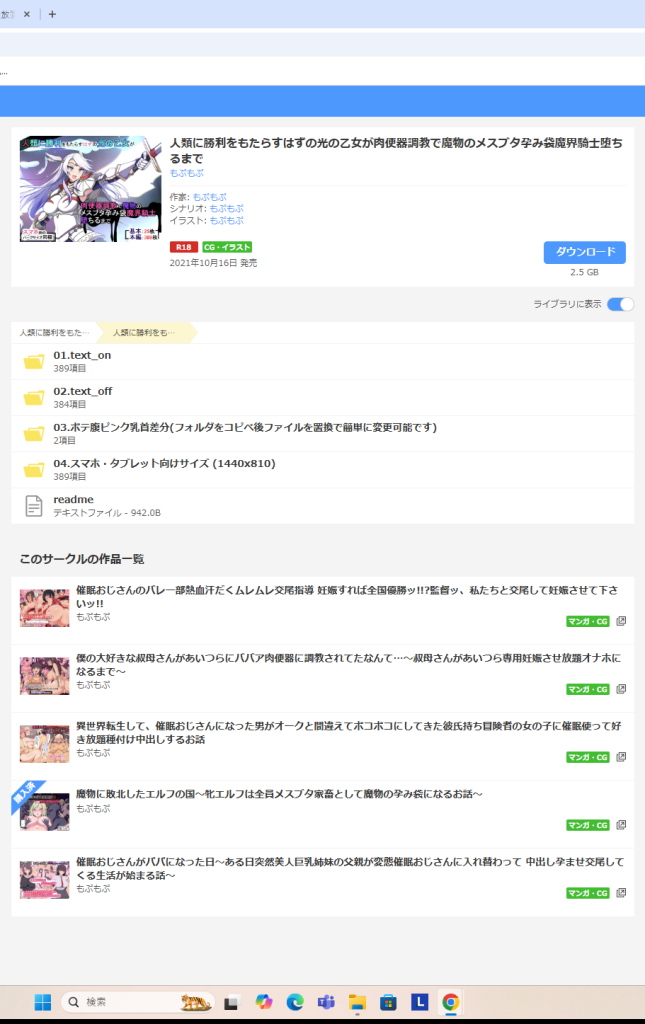Screen dimensions: 645x1024
Task: Click the イラスト もぶもぶ link
Action: (227, 220)
